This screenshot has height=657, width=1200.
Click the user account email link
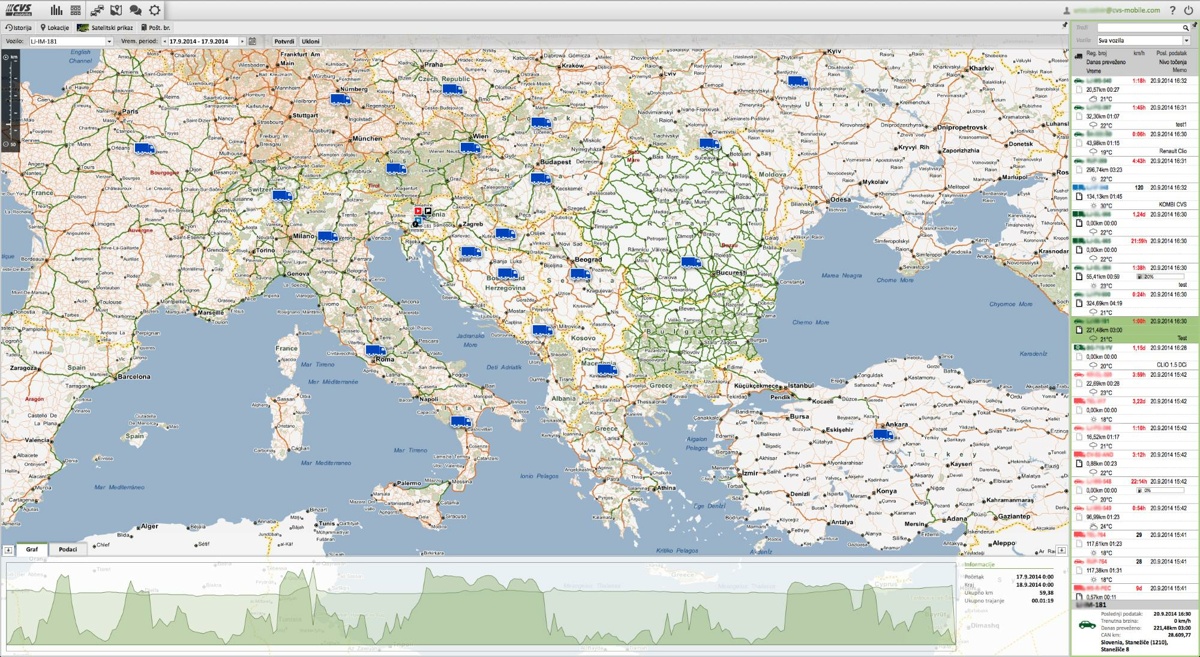coord(1119,10)
